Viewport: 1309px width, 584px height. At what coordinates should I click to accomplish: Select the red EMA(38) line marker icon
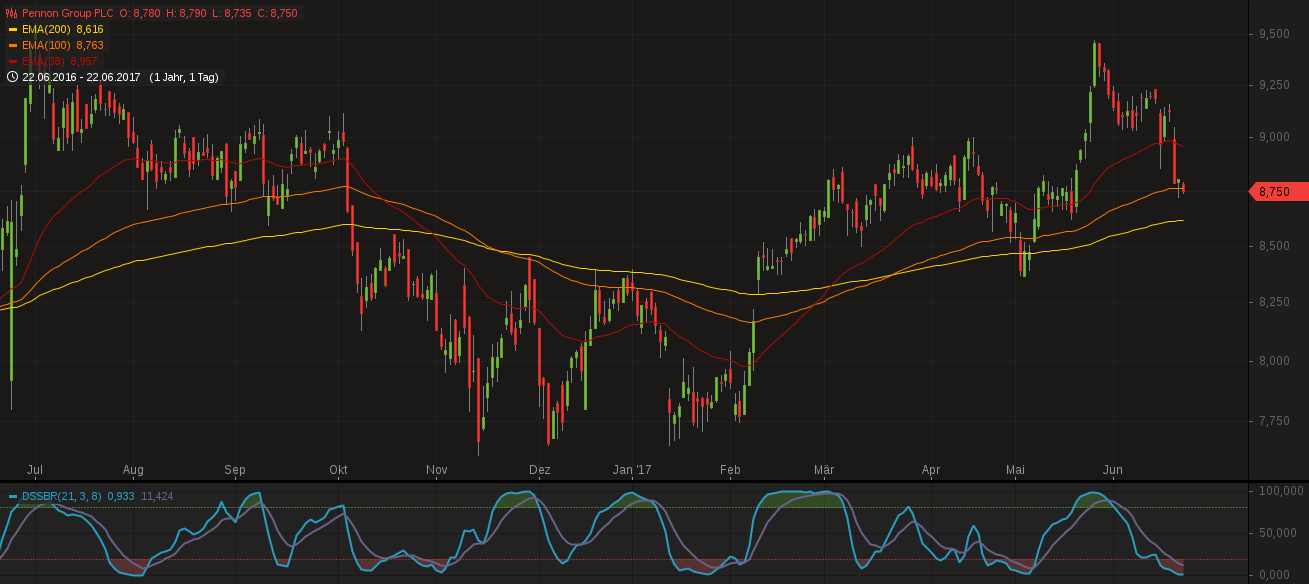click(13, 61)
